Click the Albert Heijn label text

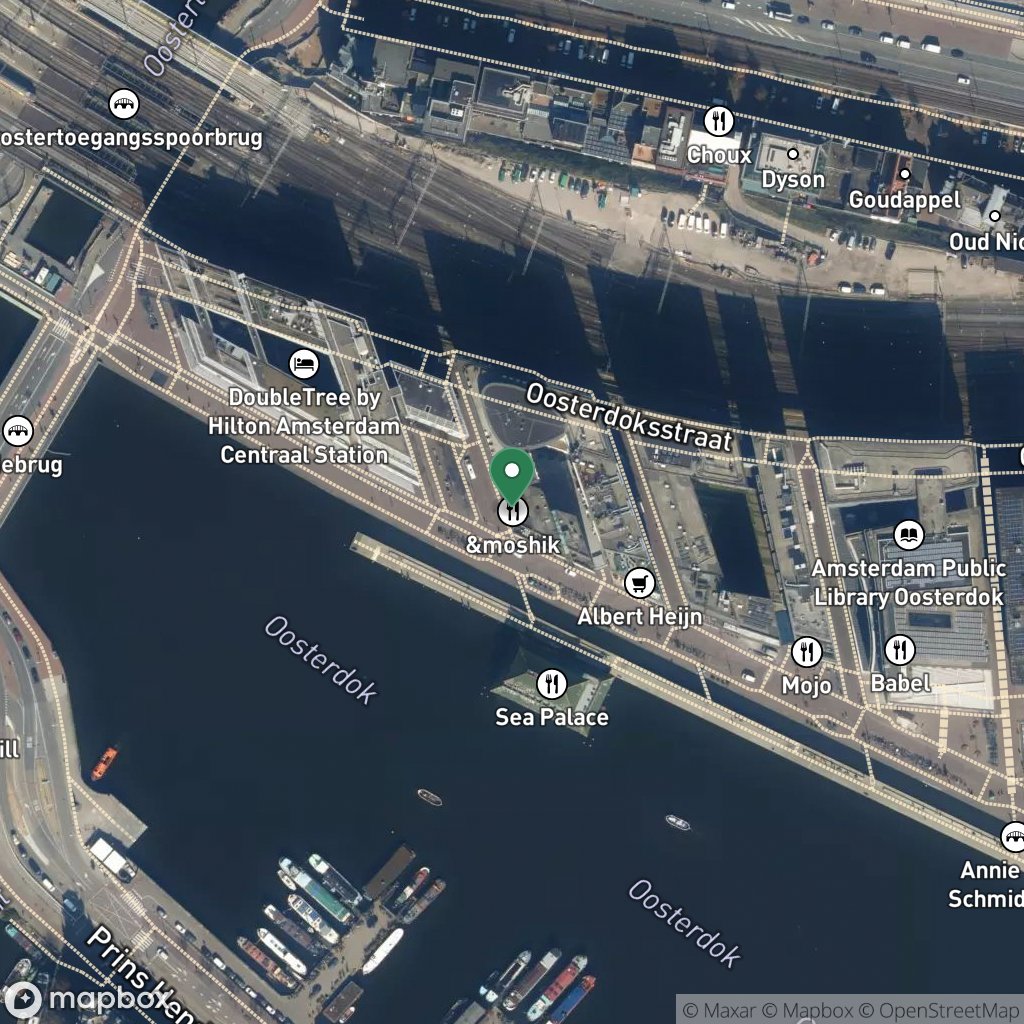[640, 616]
